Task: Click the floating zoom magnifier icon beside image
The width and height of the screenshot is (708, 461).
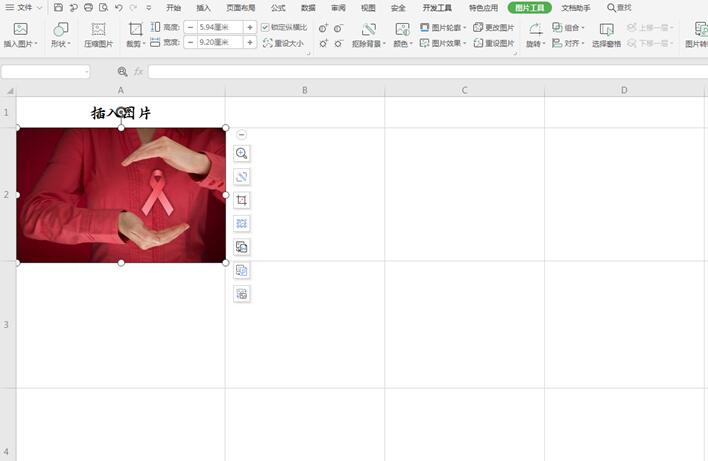Action: 242,154
